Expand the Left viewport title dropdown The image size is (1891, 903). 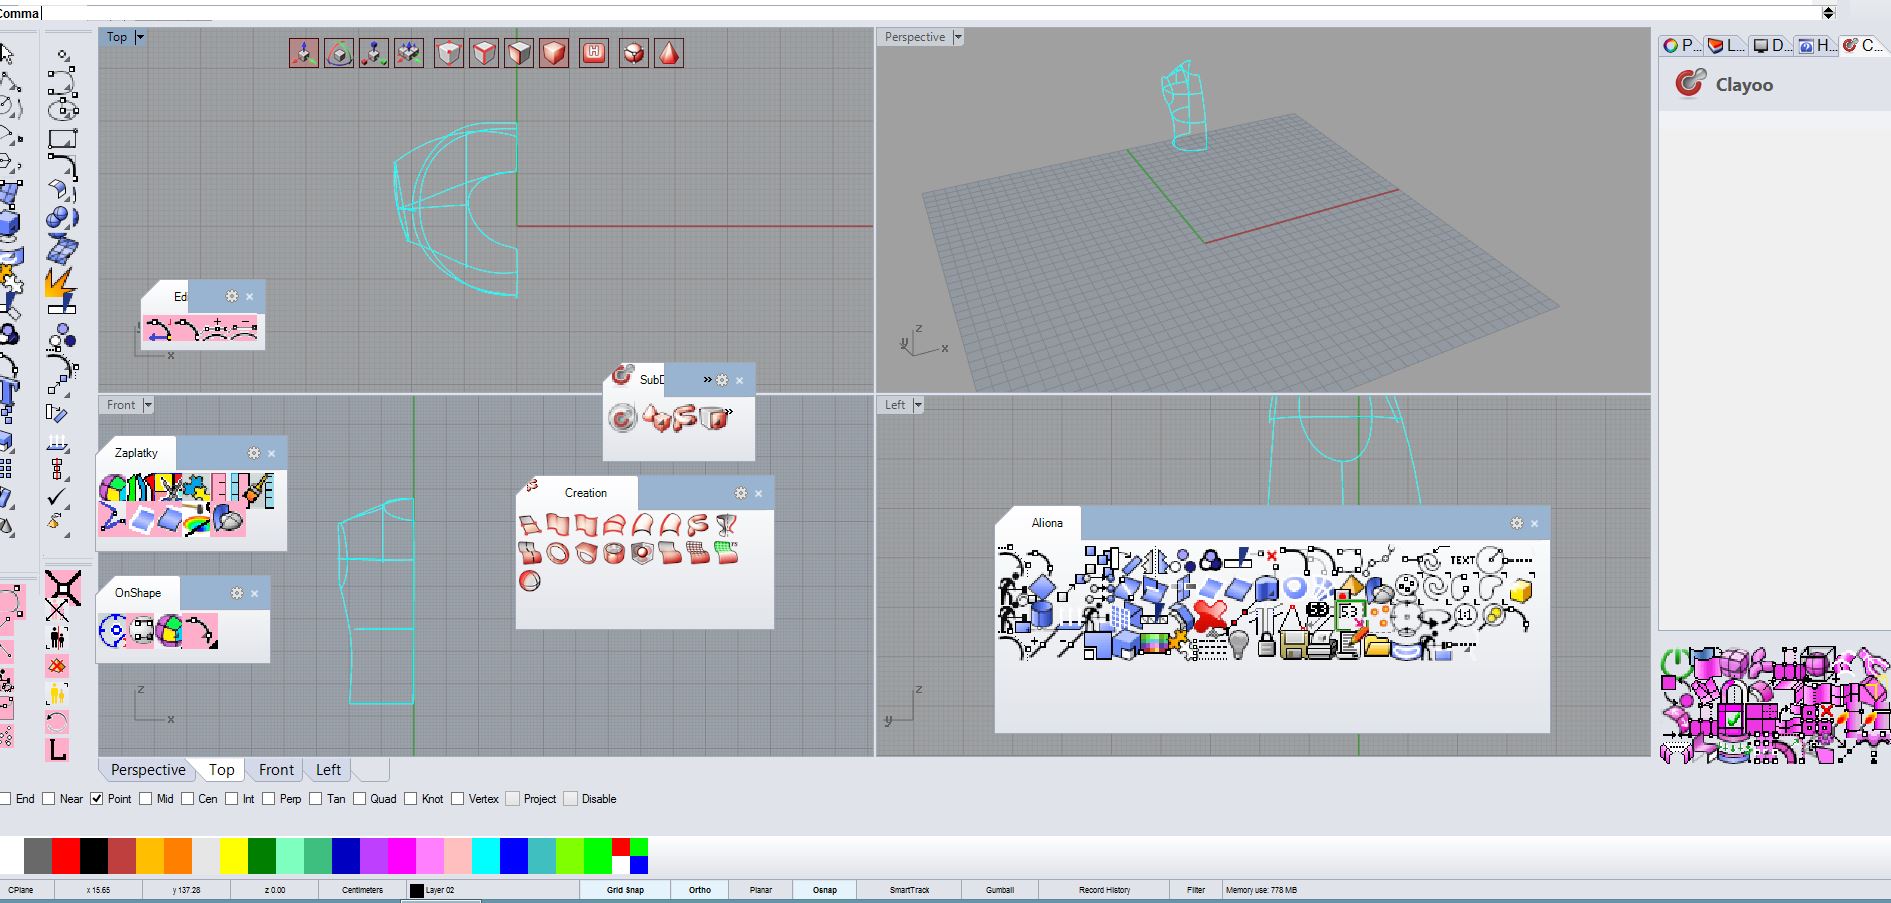point(918,405)
